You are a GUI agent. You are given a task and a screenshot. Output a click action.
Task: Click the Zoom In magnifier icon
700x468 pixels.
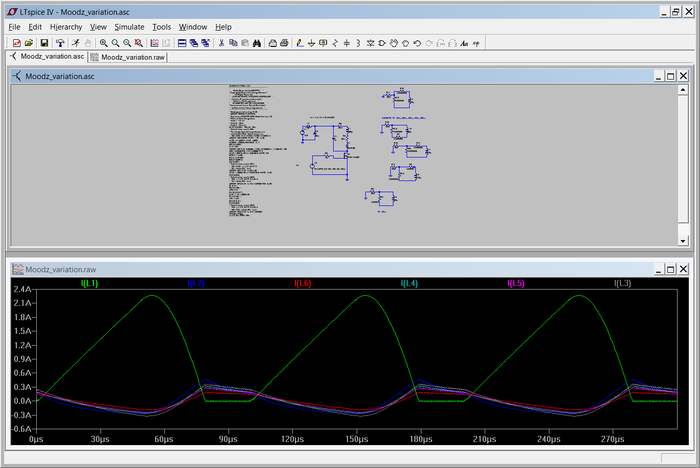pyautogui.click(x=104, y=43)
